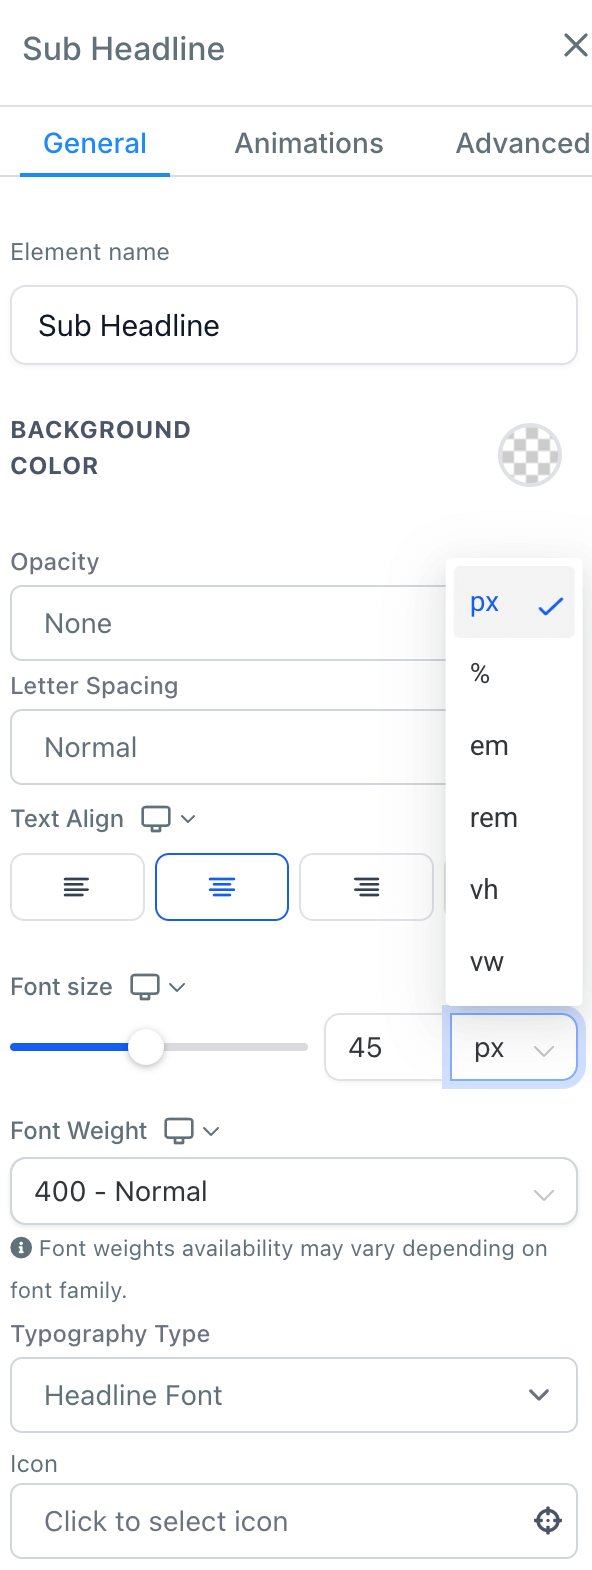
Task: Select left text alignment icon
Action: tap(77, 887)
